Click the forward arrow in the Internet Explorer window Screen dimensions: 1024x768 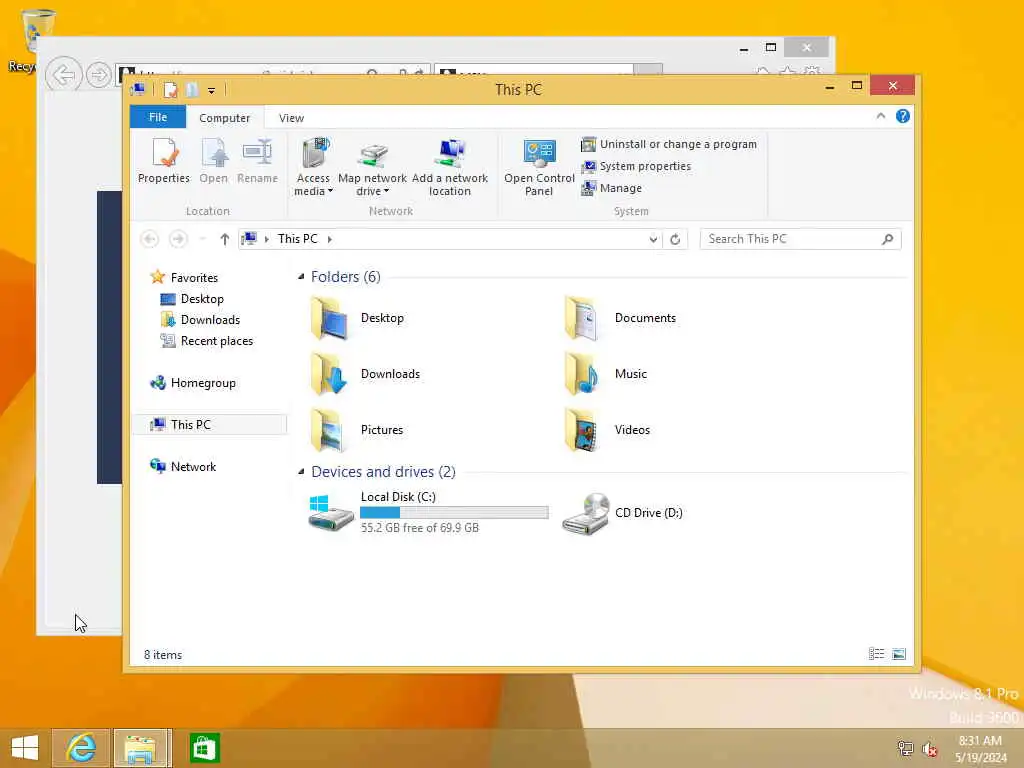click(99, 75)
